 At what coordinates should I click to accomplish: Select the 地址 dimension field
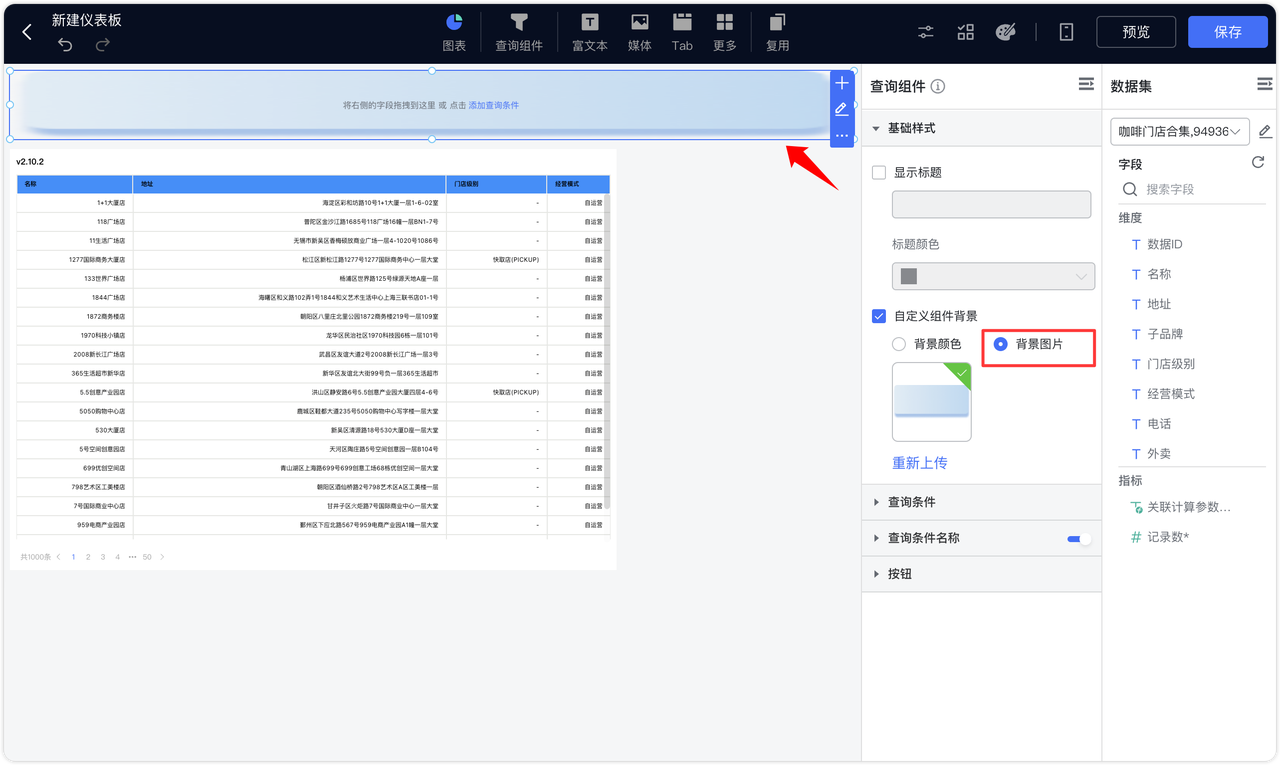[1159, 304]
